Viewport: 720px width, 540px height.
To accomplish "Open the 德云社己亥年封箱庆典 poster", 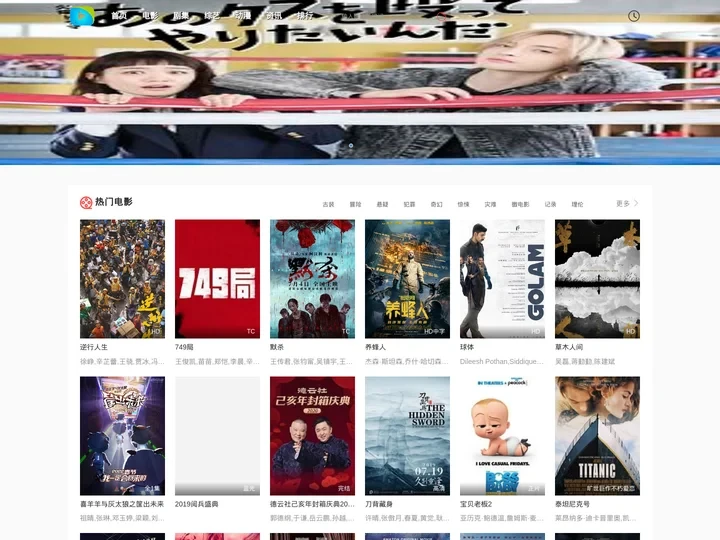I will [312, 436].
